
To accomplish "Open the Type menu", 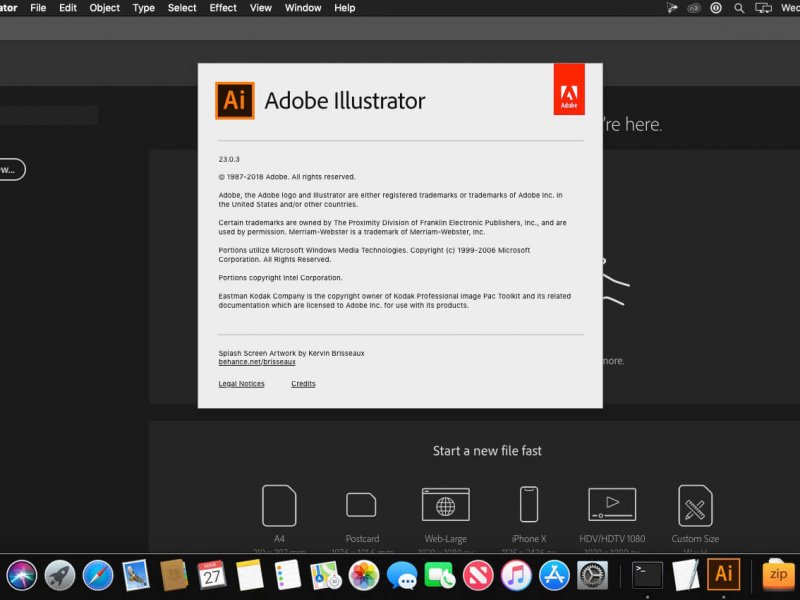I will 143,8.
